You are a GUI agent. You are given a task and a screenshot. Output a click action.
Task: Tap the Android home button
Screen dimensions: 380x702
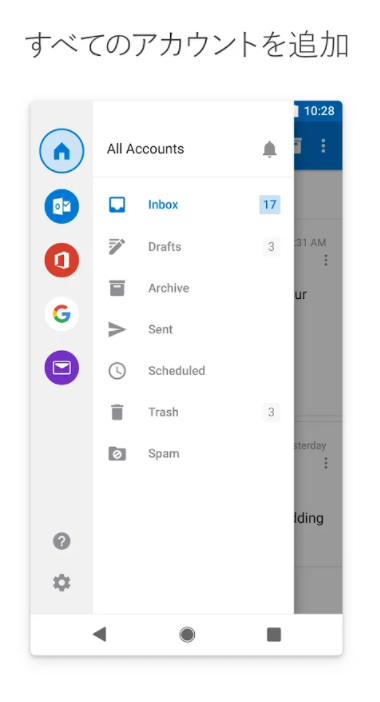187,634
